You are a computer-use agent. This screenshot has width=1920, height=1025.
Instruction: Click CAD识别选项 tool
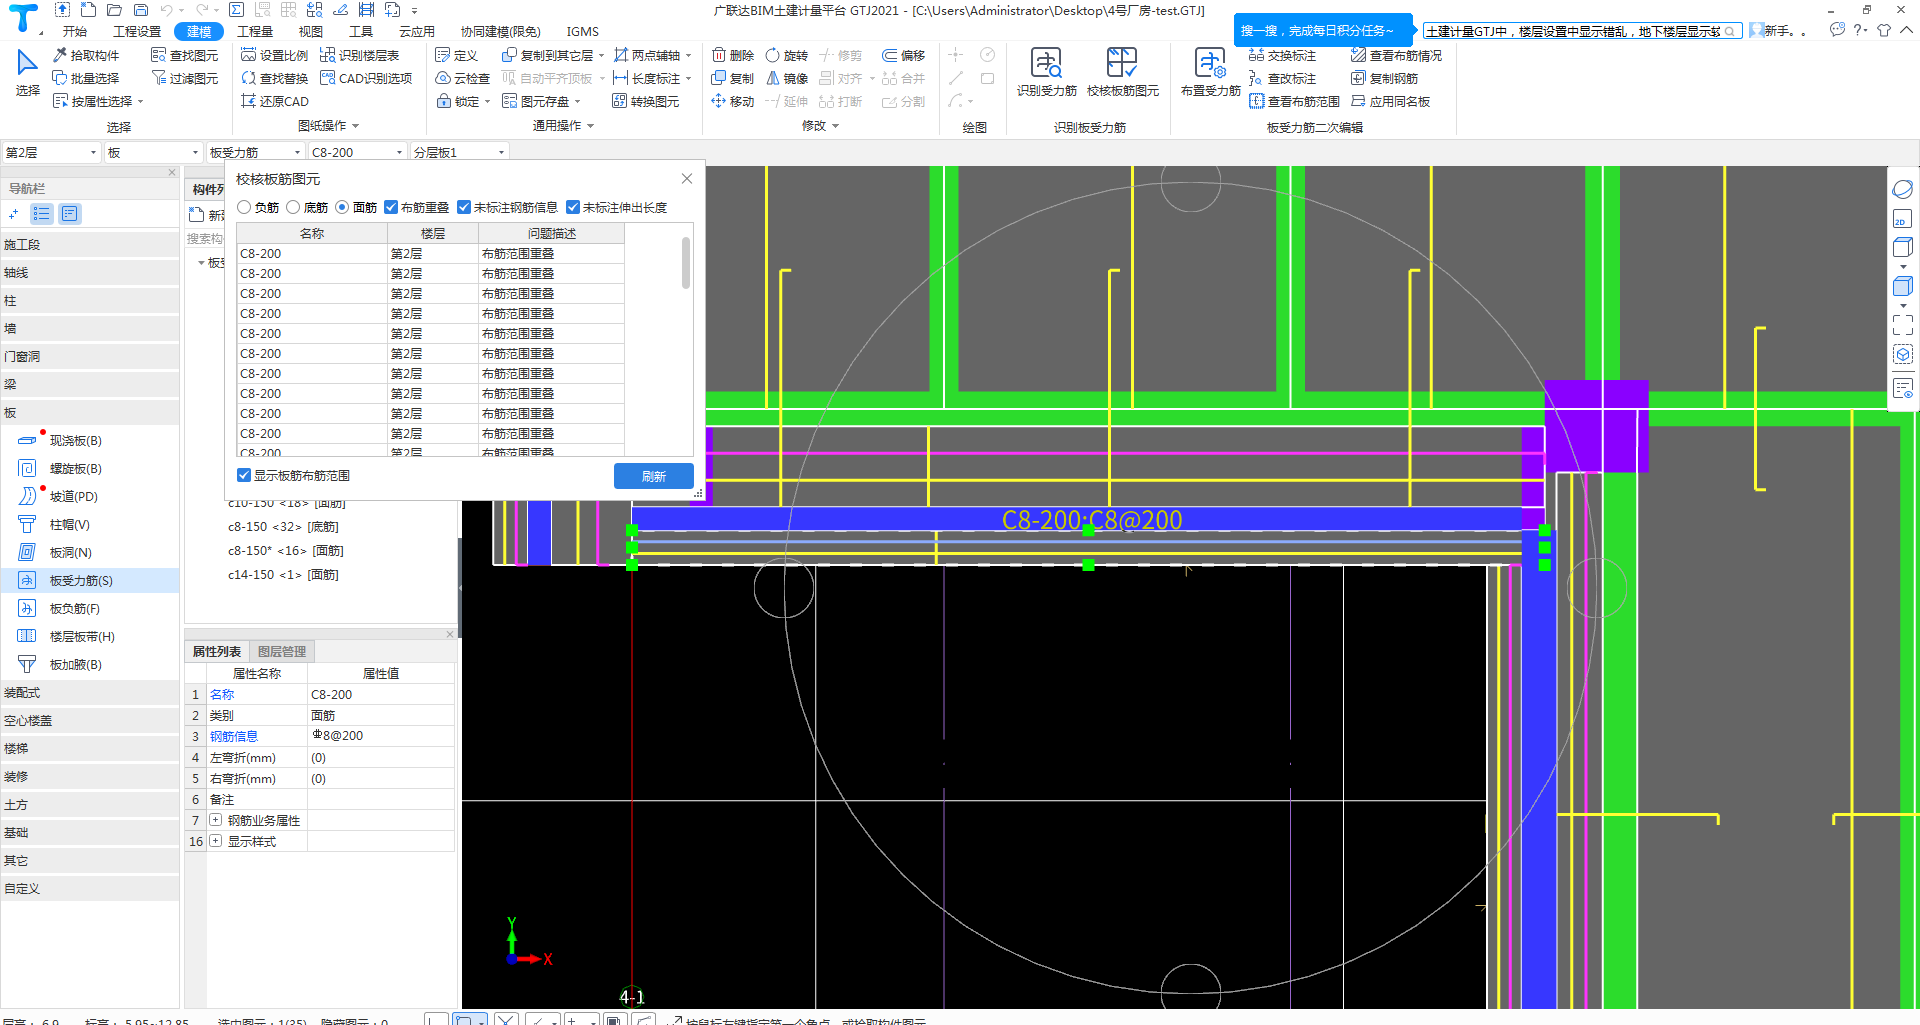366,78
